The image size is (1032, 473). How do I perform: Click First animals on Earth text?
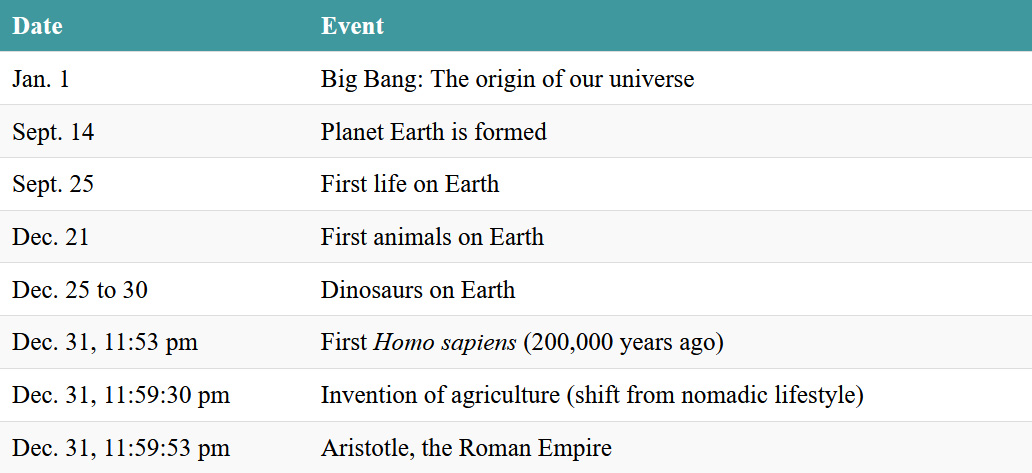(x=432, y=238)
